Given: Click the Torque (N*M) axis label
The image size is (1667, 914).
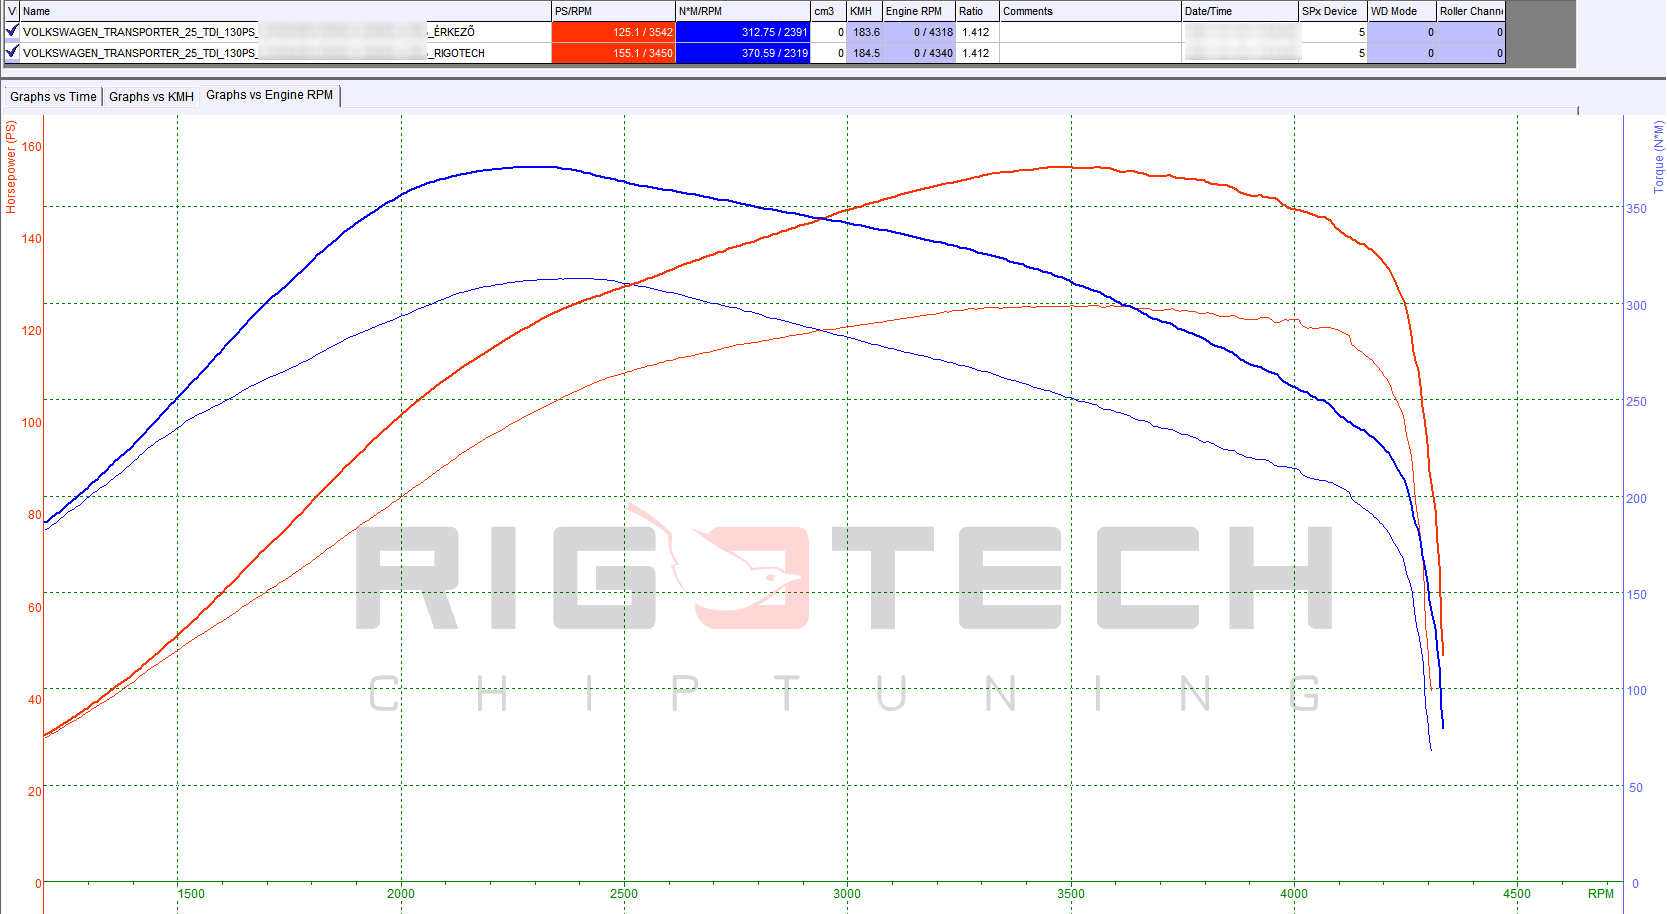Looking at the screenshot, I should pos(1658,157).
